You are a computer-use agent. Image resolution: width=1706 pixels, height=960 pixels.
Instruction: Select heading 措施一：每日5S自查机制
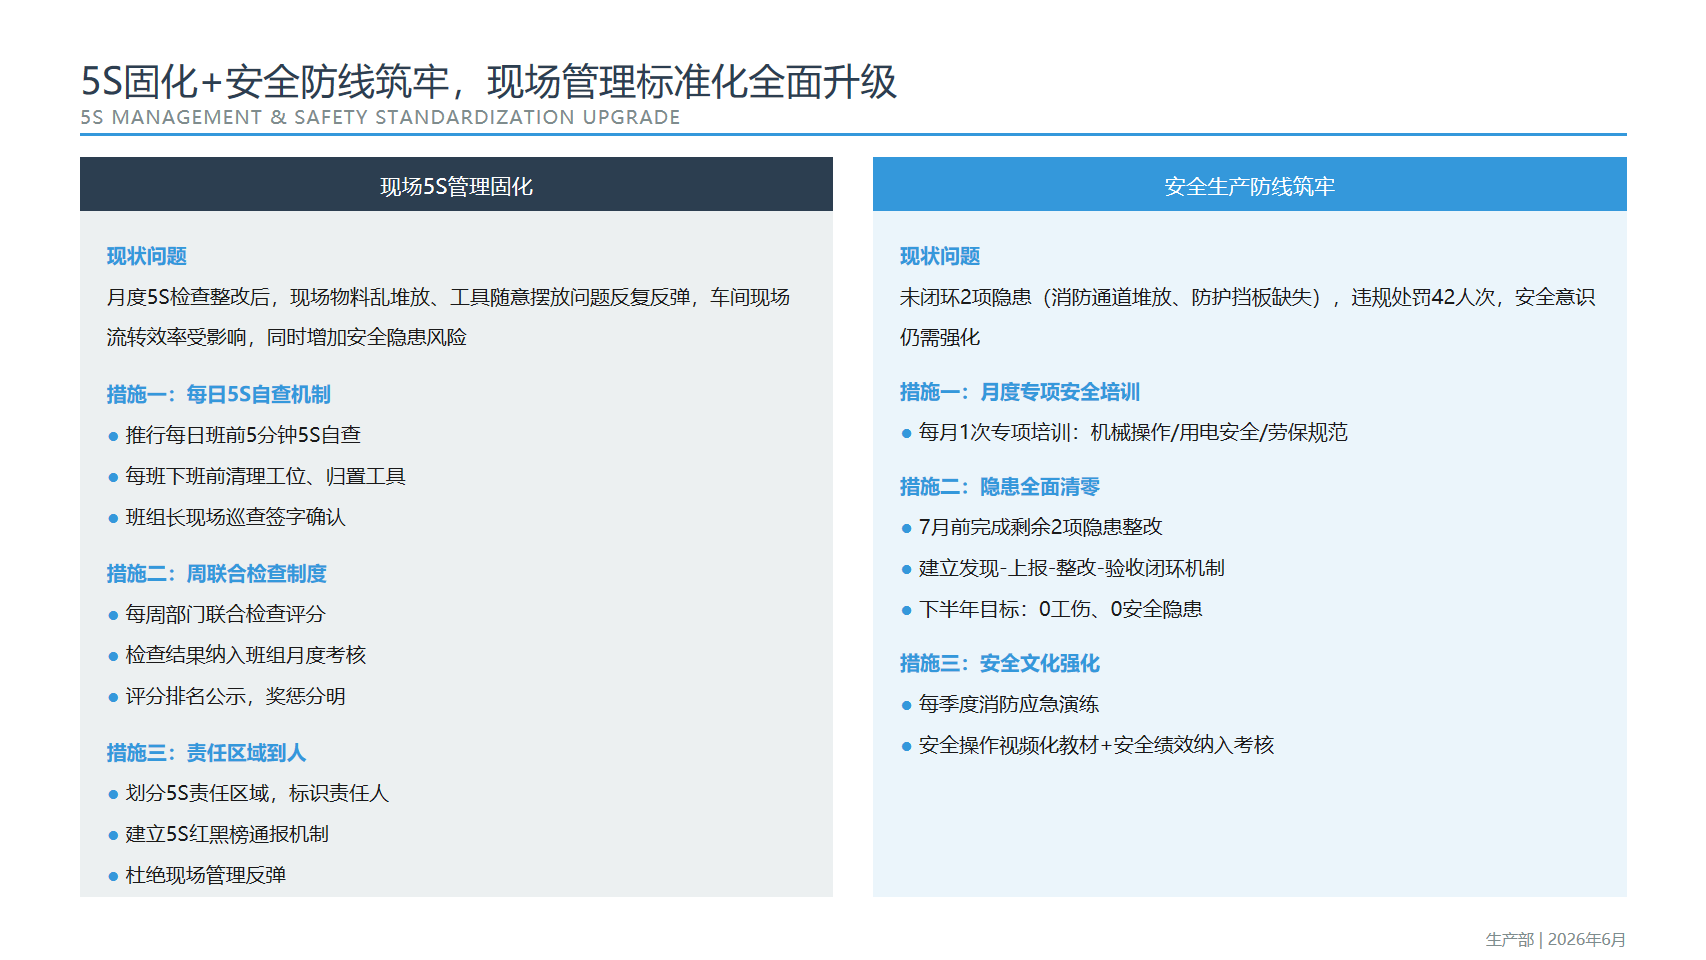(x=219, y=394)
